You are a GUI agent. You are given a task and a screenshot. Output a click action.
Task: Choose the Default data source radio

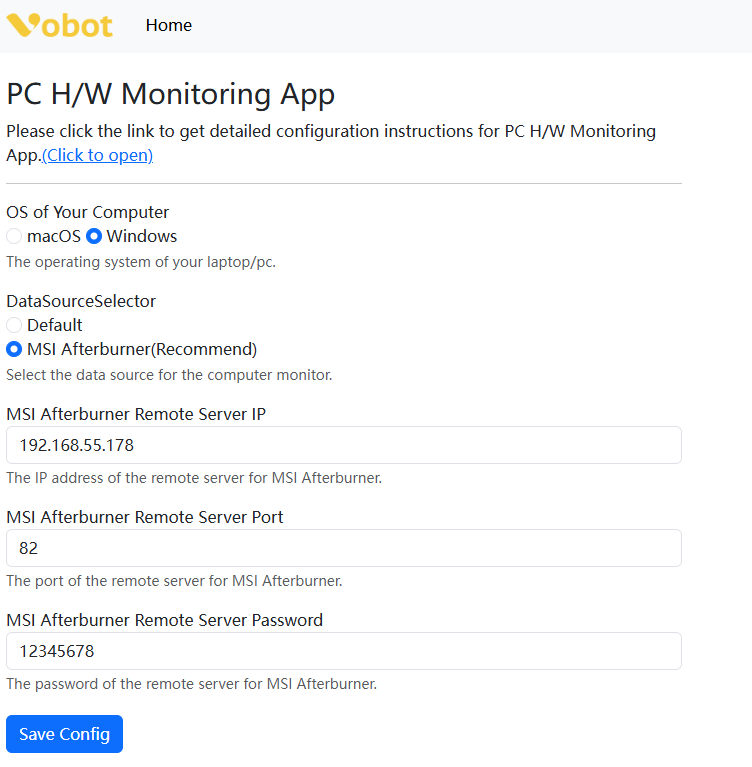point(14,325)
